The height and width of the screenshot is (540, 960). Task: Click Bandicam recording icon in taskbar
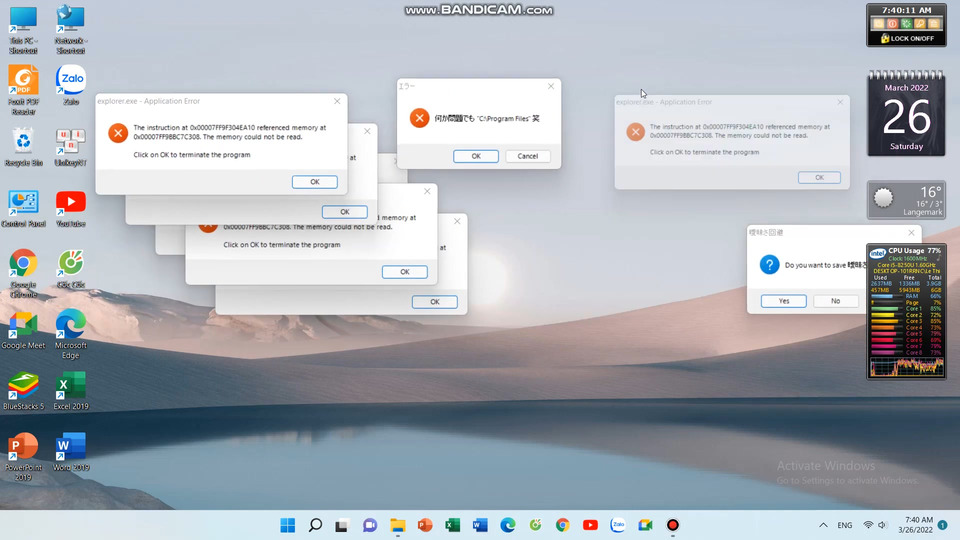(x=673, y=525)
